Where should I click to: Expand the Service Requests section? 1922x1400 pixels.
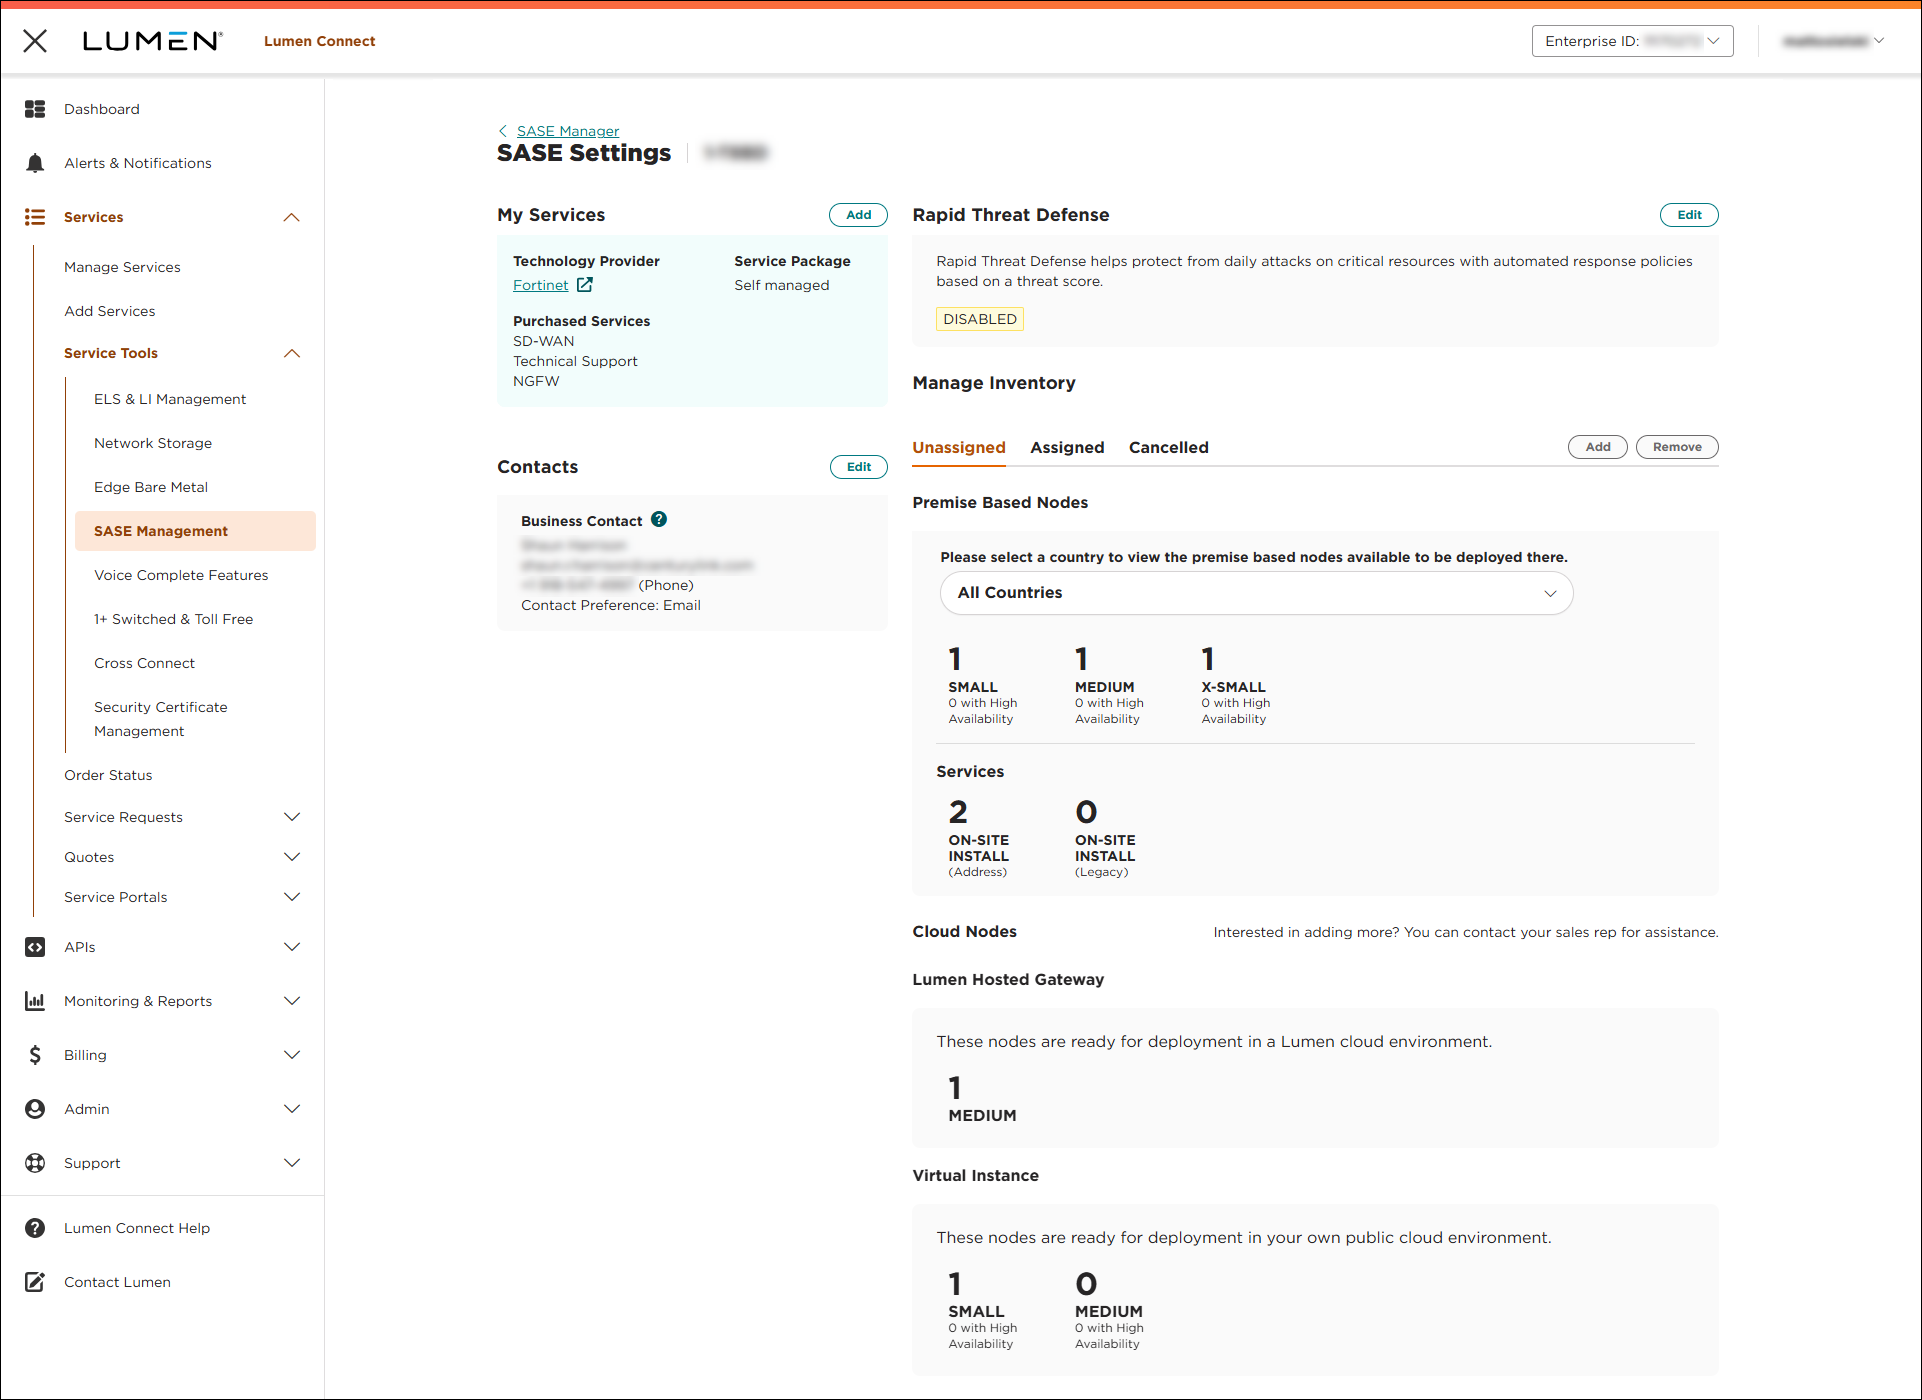click(x=292, y=817)
